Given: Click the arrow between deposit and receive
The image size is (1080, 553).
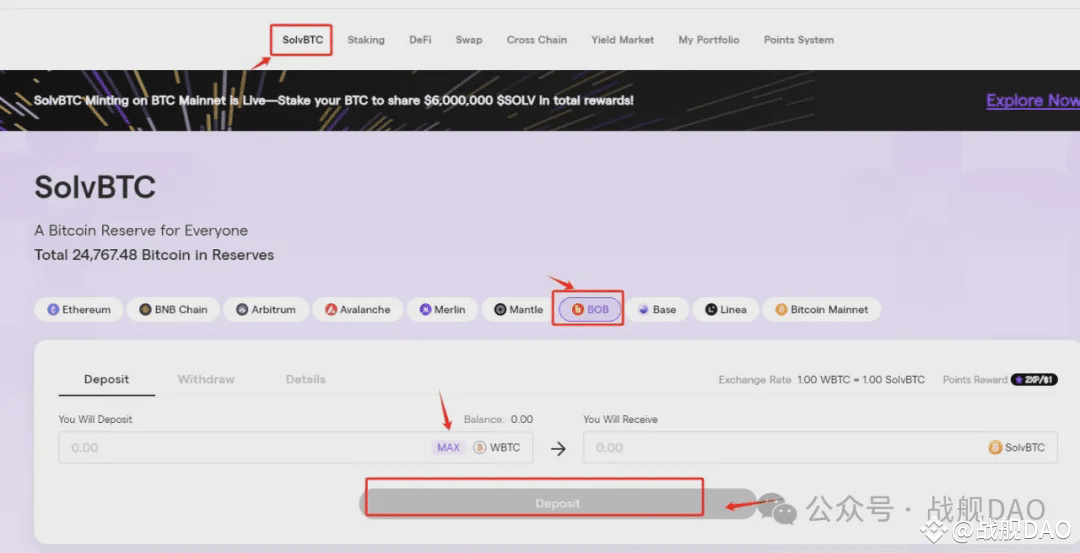Looking at the screenshot, I should 559,449.
